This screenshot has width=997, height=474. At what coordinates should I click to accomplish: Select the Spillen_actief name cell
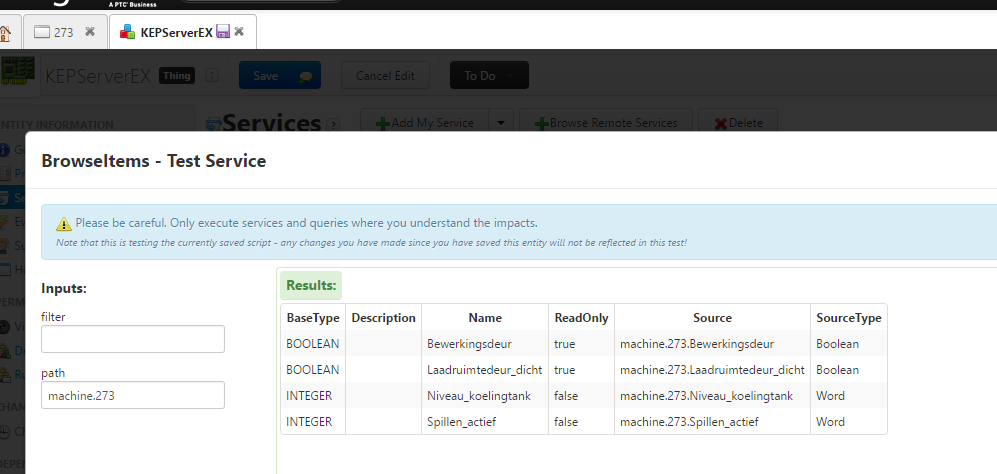point(485,422)
